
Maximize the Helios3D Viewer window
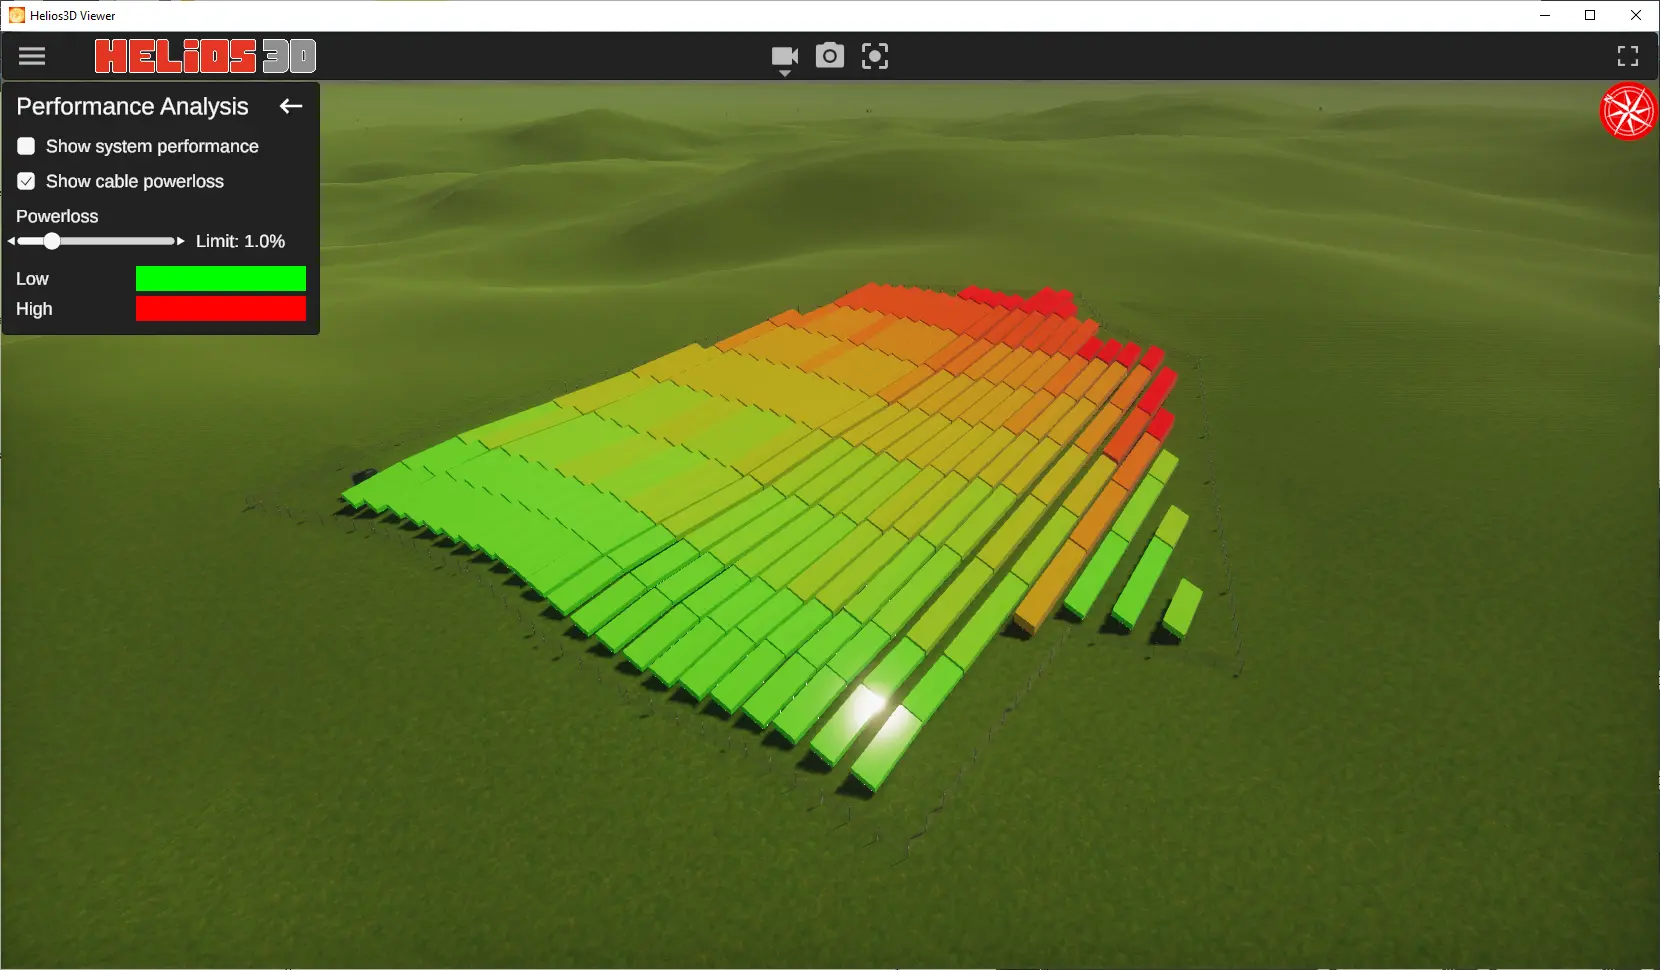pyautogui.click(x=1590, y=15)
